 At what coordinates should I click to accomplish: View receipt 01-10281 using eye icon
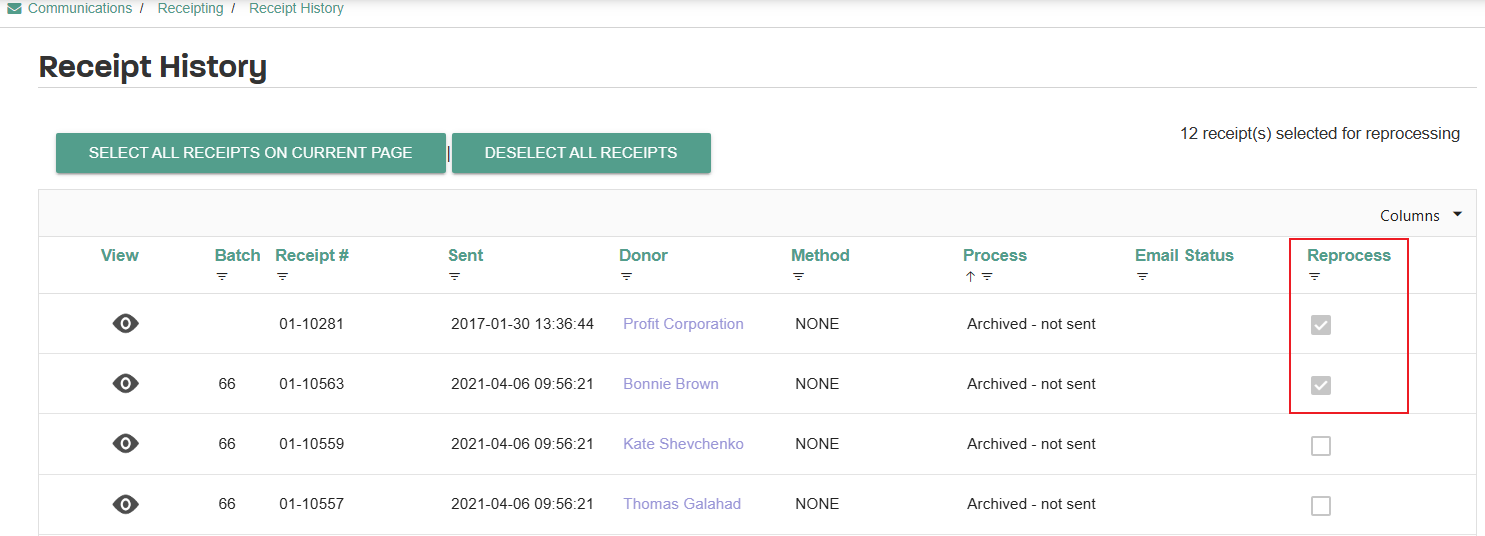coord(125,323)
